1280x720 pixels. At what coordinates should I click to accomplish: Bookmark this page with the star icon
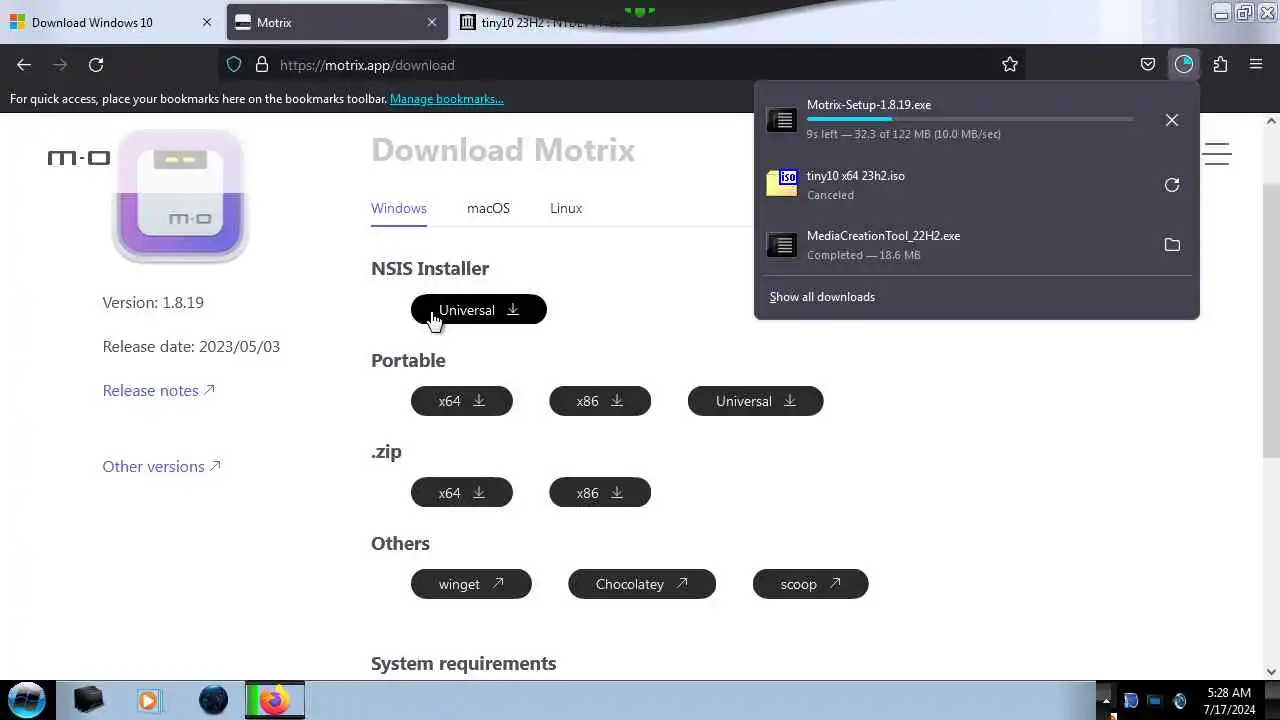tap(1010, 64)
